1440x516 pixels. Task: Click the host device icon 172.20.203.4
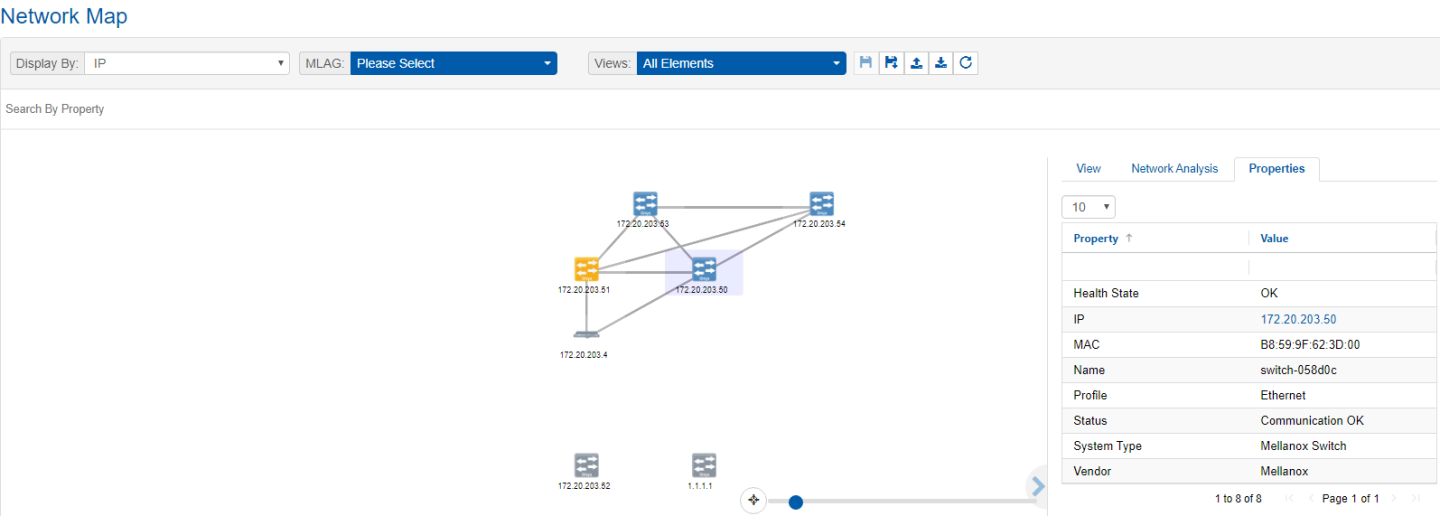(x=586, y=334)
